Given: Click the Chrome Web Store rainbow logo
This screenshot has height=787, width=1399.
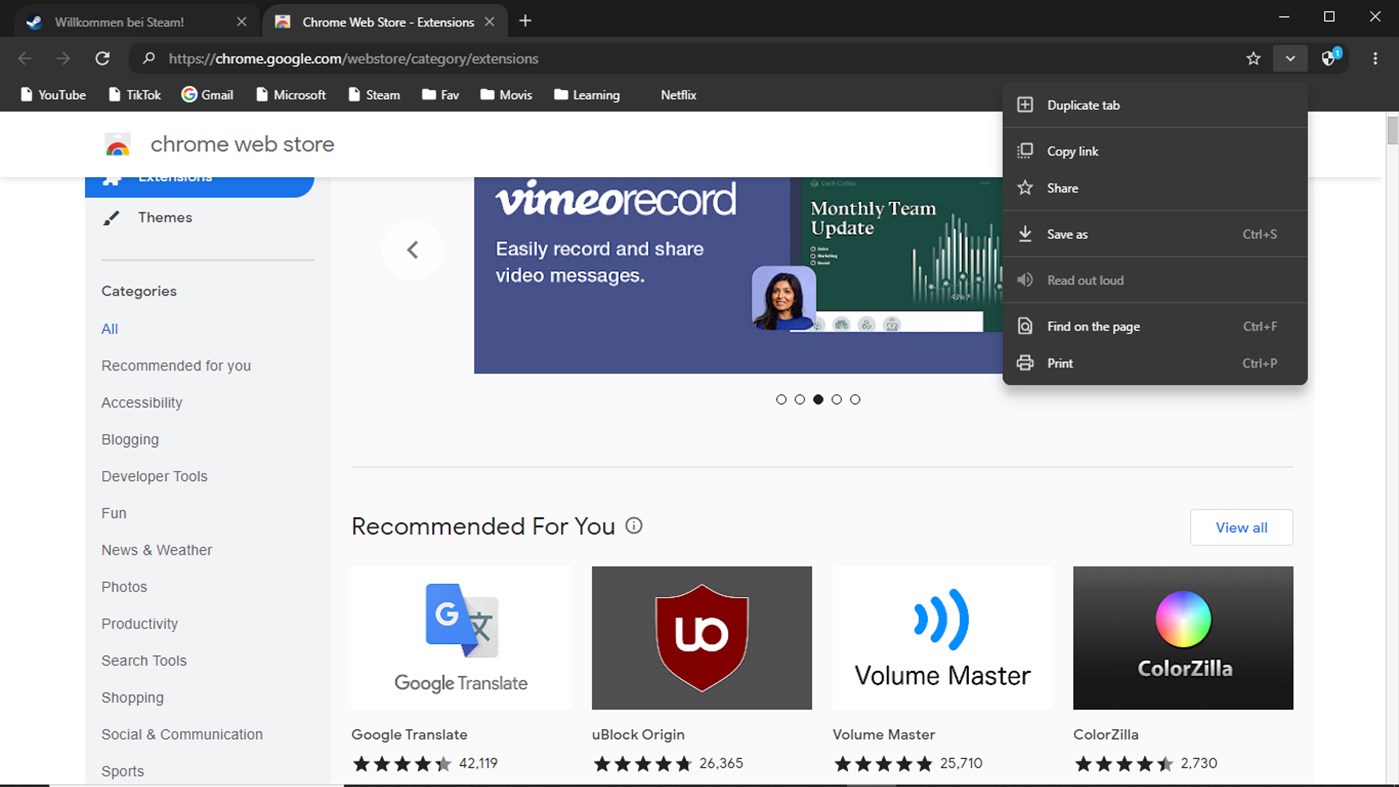Looking at the screenshot, I should pyautogui.click(x=117, y=143).
